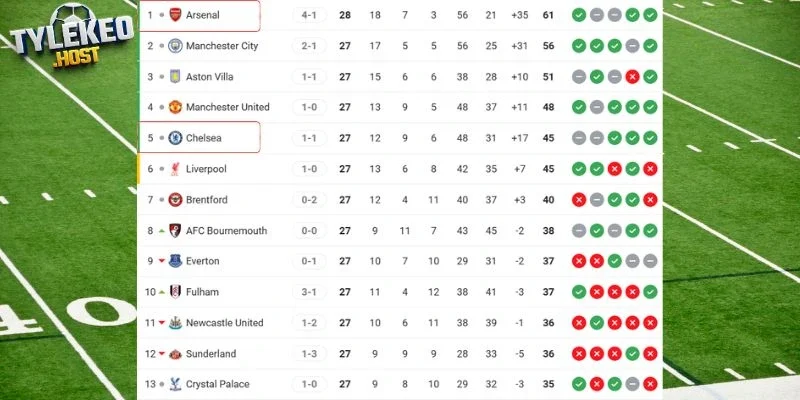Screen dimensions: 800x400
Task: Click the Manchester City club crest
Action: click(x=175, y=46)
